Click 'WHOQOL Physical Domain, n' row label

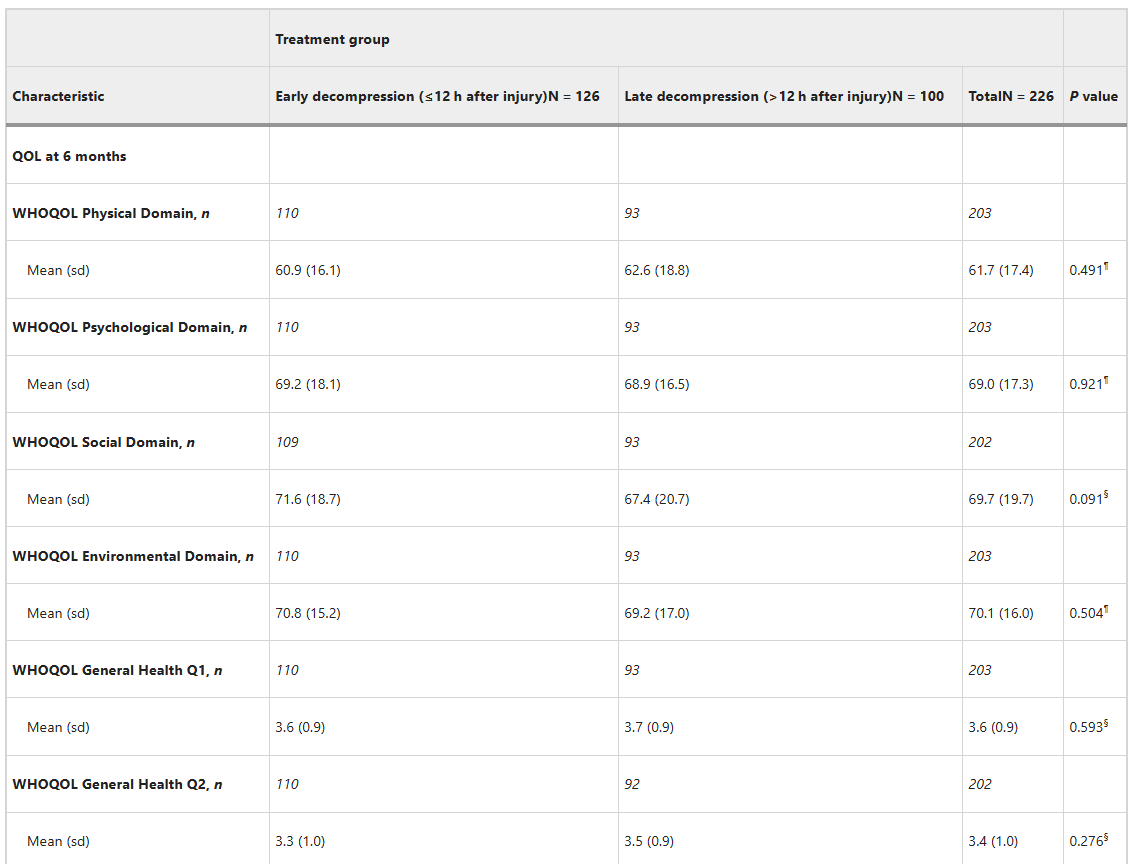click(x=110, y=214)
